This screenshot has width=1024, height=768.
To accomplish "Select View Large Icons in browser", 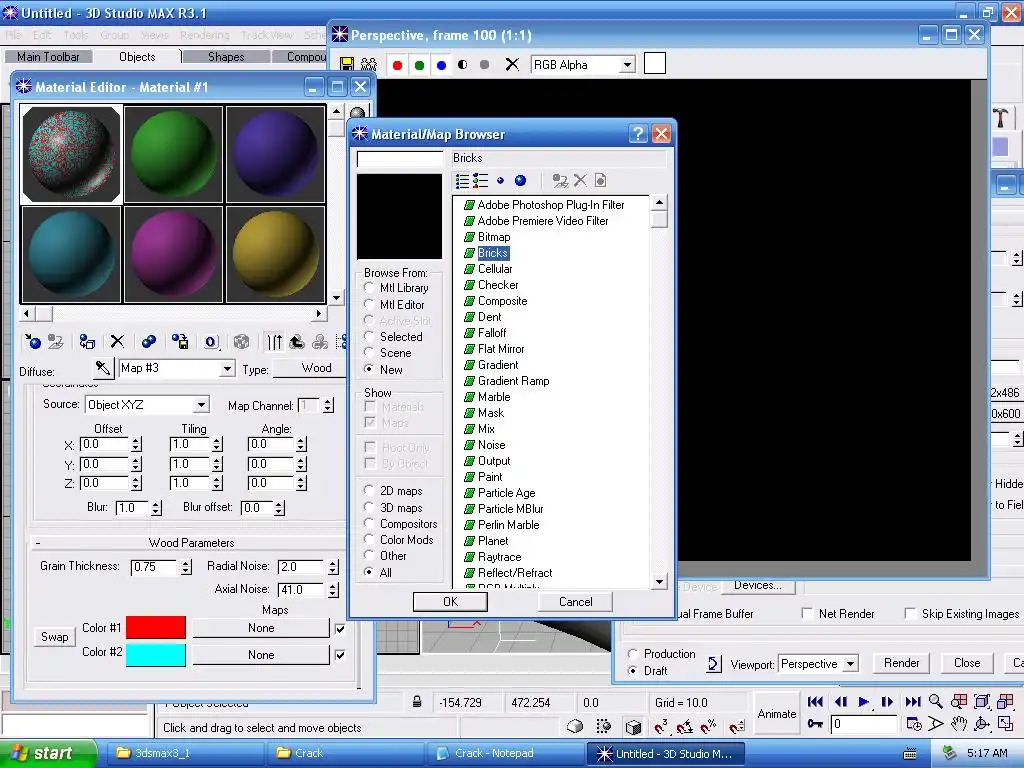I will click(x=520, y=181).
